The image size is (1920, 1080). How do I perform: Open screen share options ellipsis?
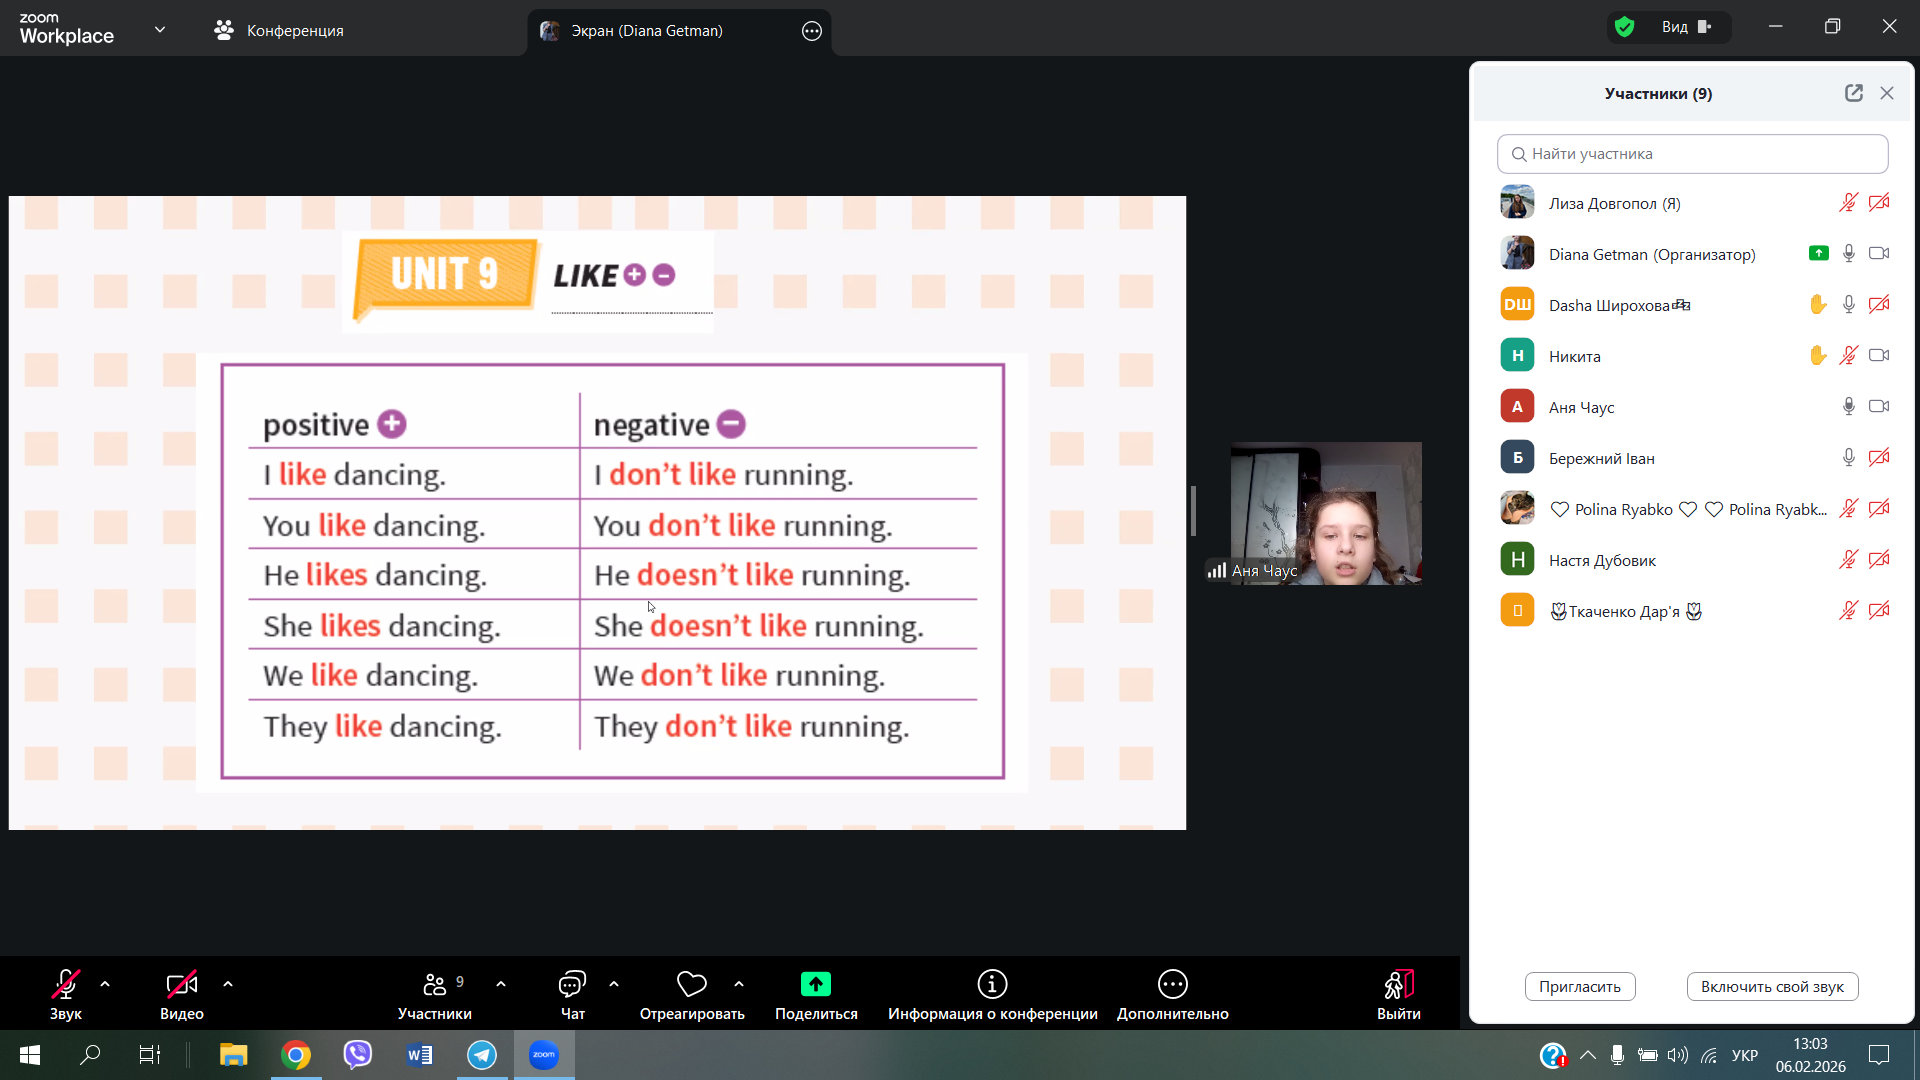click(812, 31)
